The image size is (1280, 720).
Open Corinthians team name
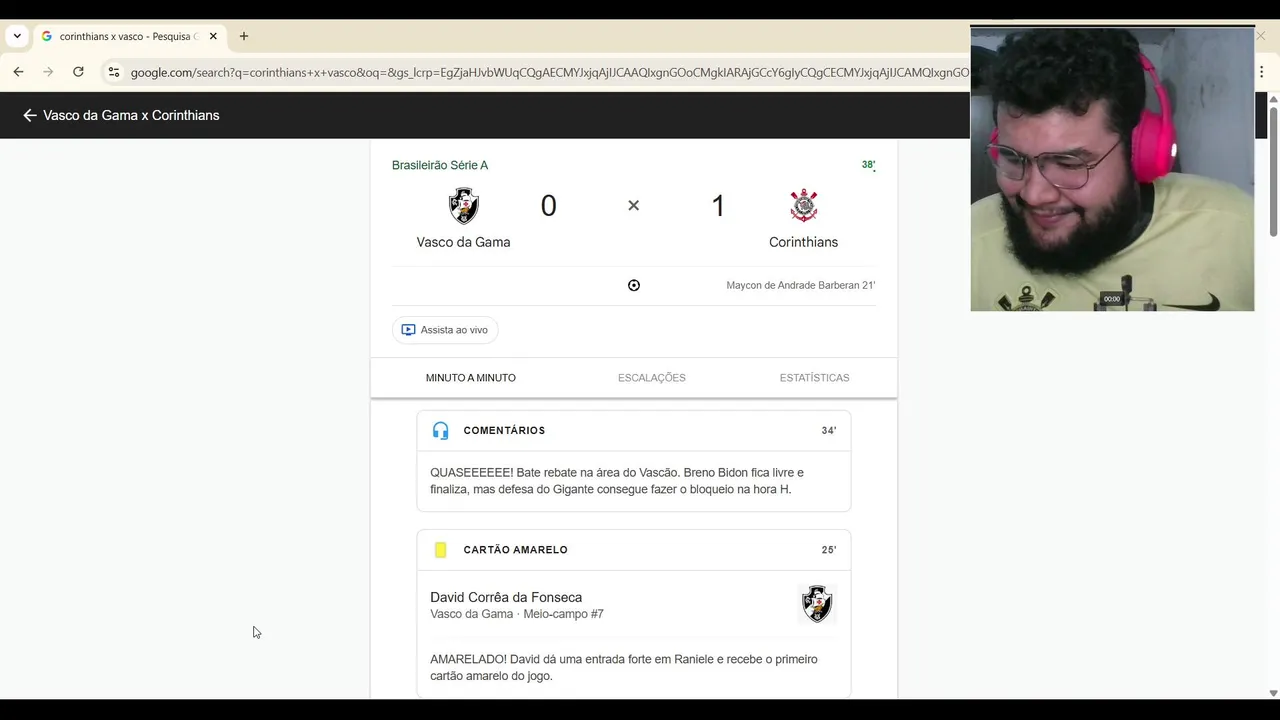pos(803,242)
